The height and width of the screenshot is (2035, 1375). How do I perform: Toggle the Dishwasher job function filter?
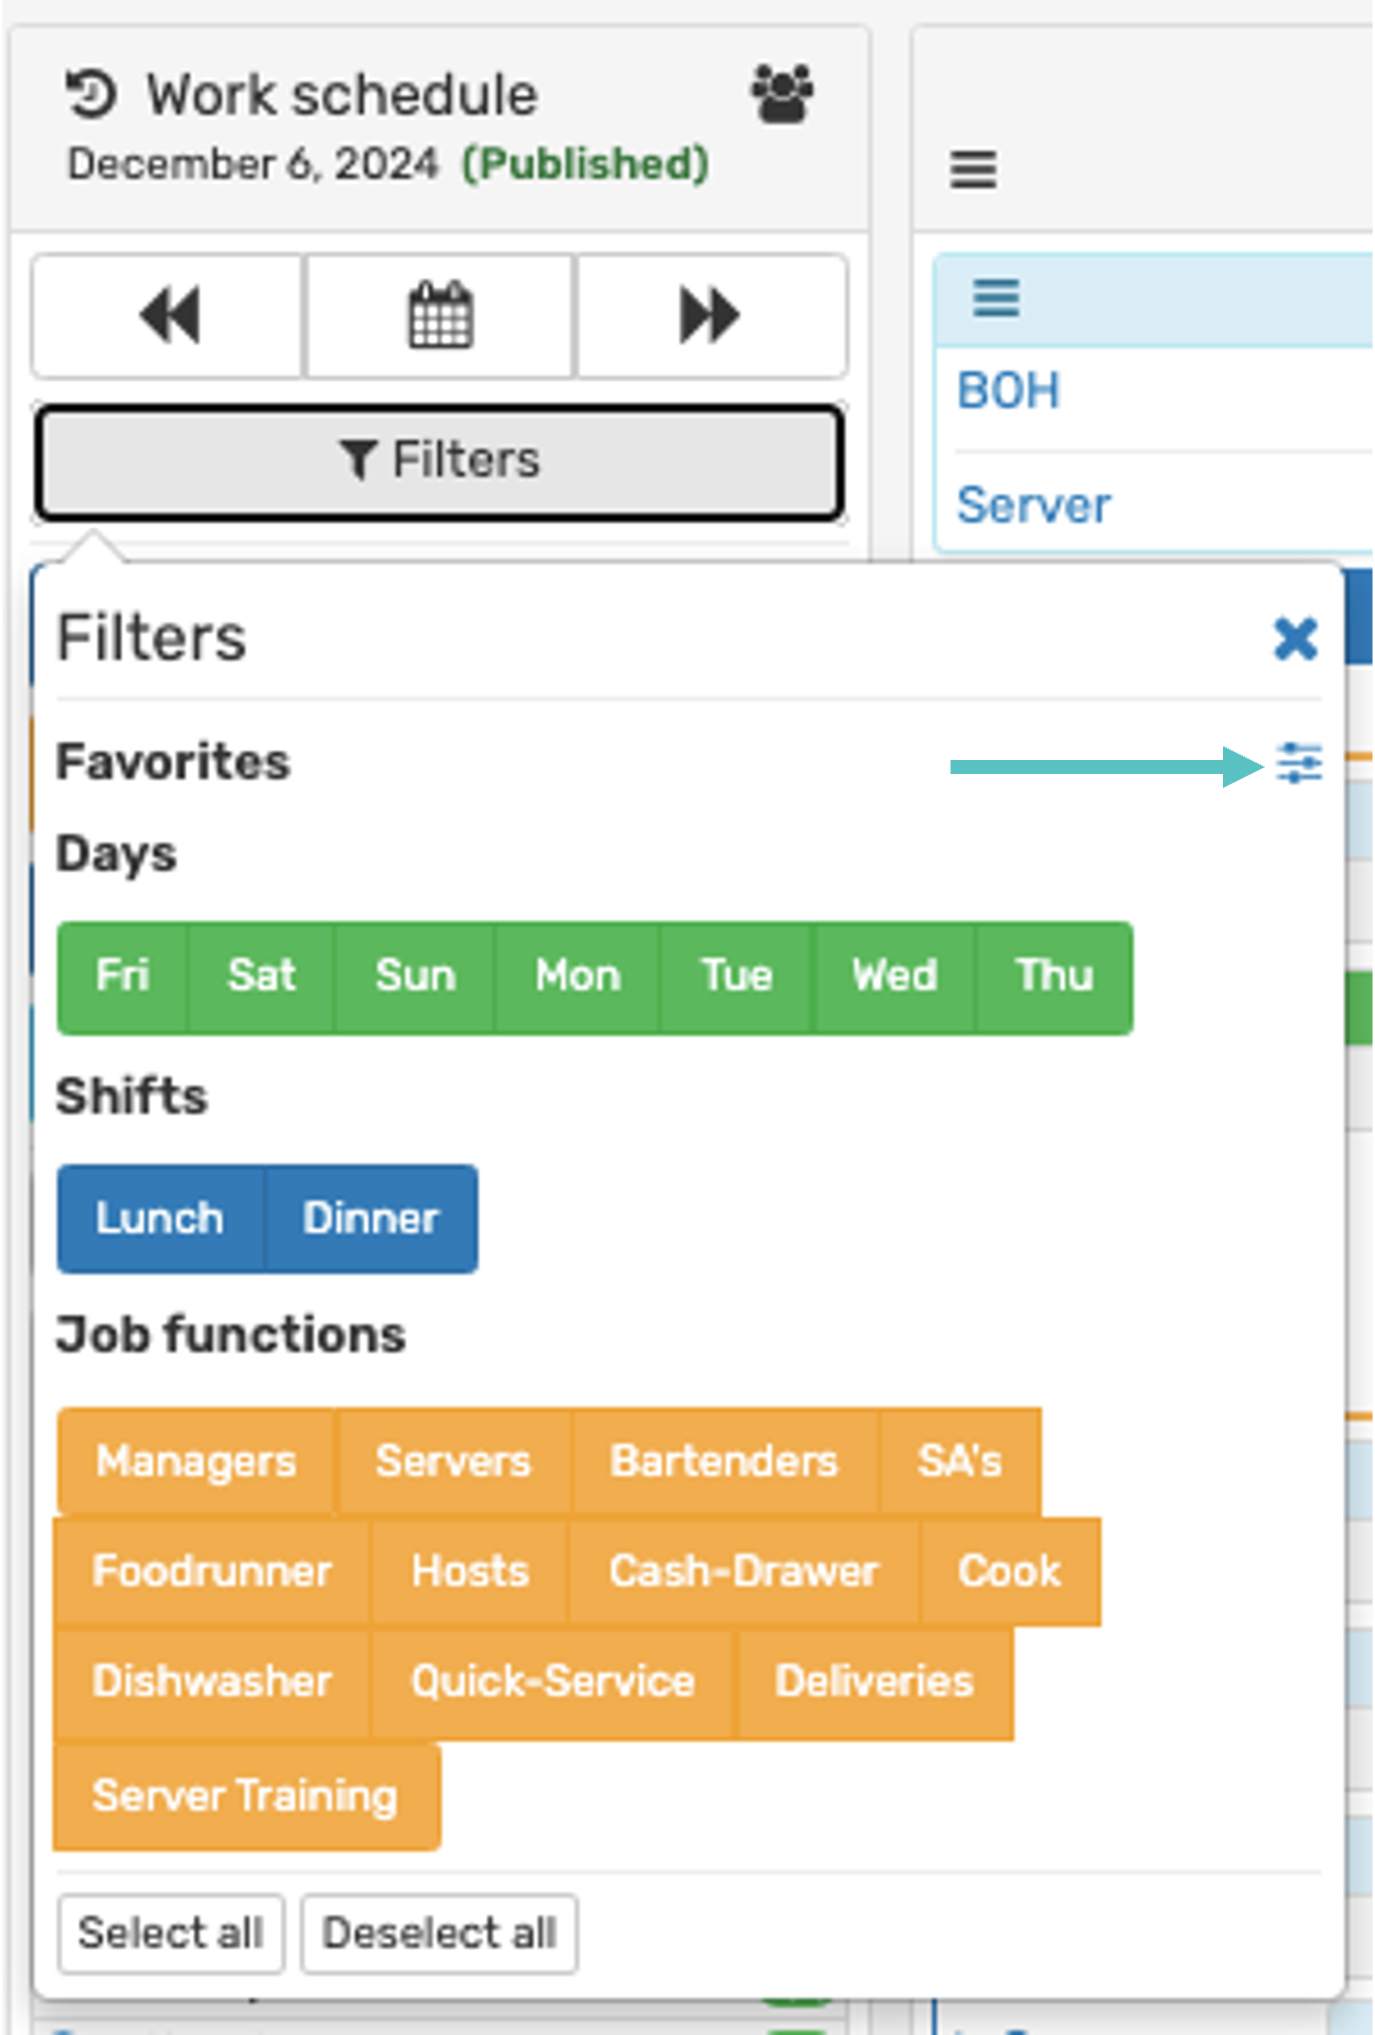pos(212,1681)
